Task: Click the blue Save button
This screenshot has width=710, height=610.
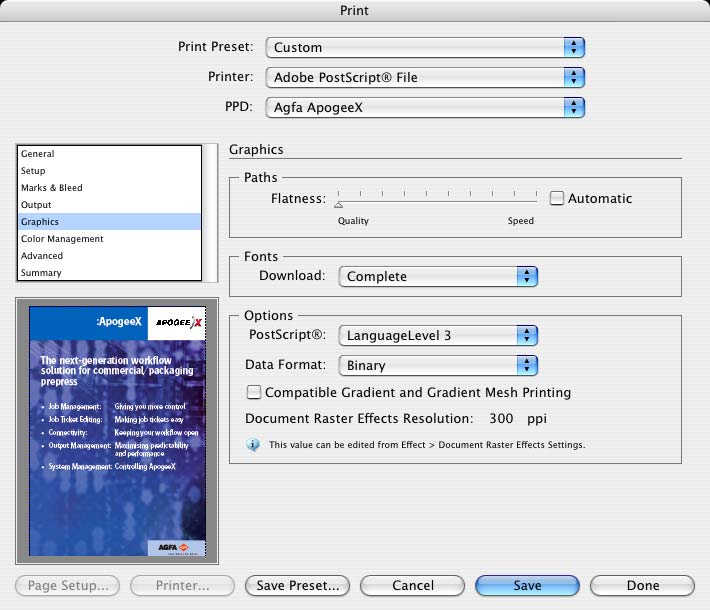Action: pos(528,586)
